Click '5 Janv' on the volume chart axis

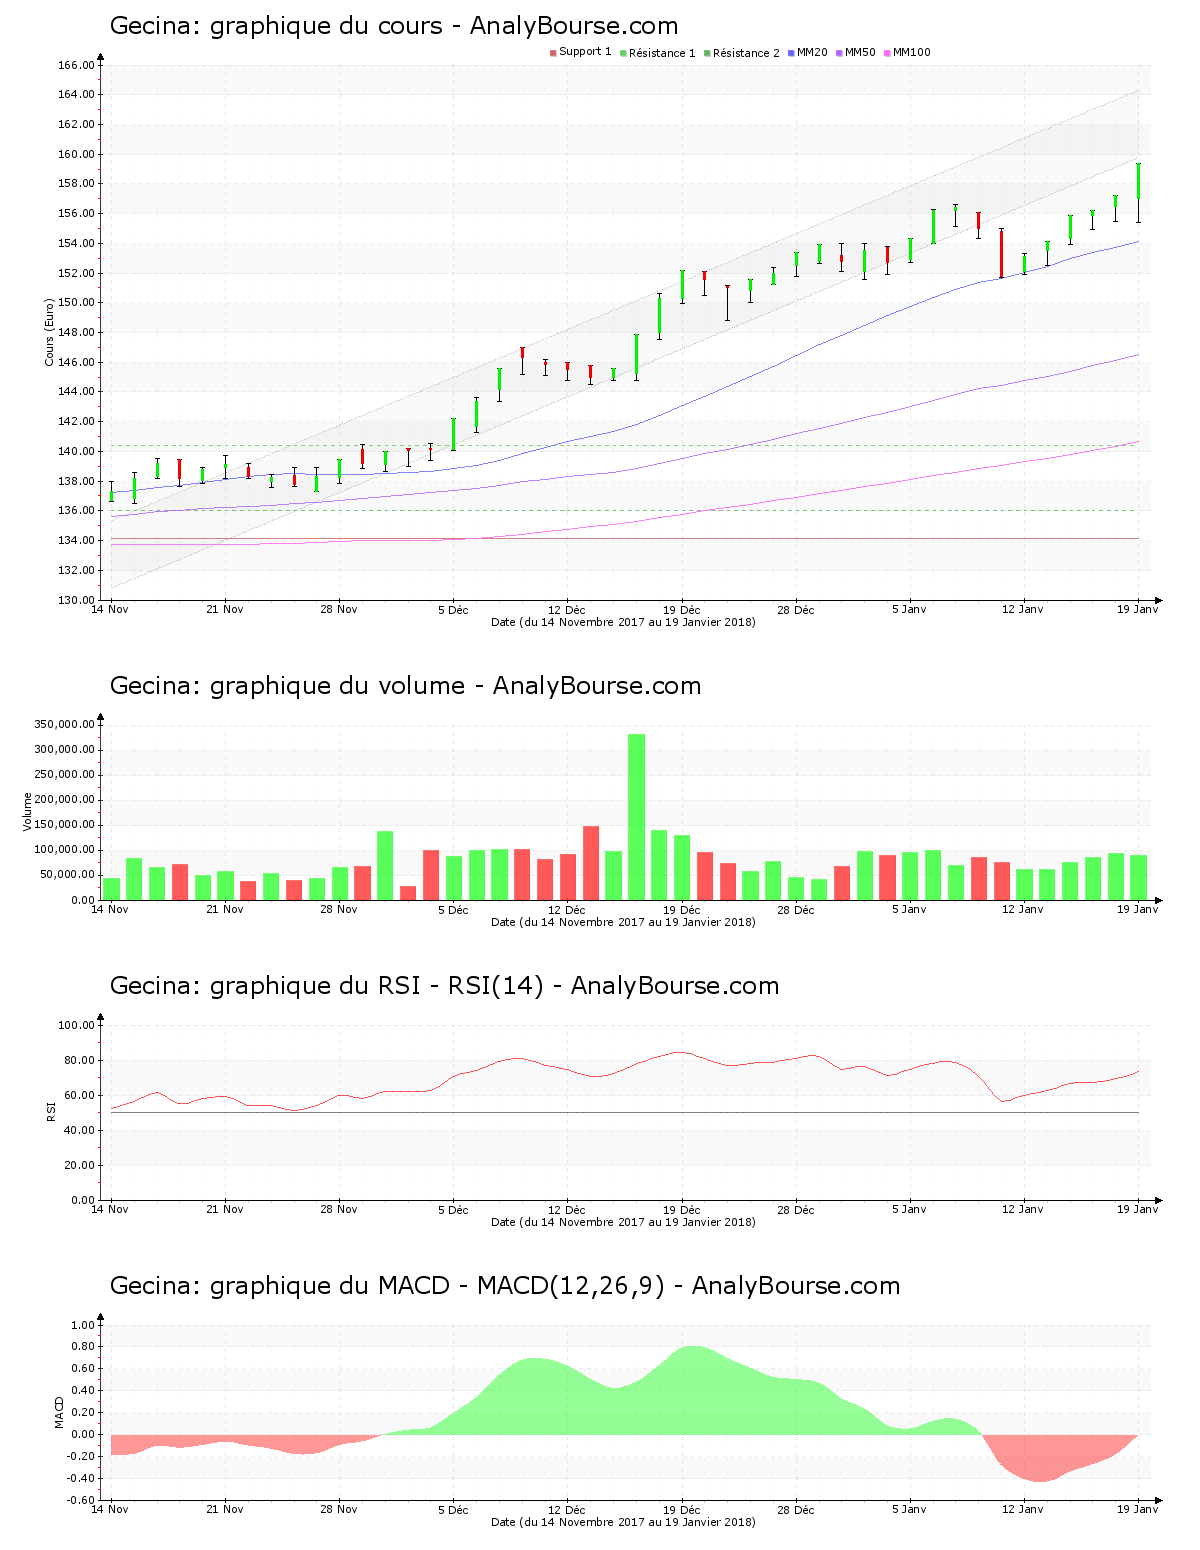[x=909, y=910]
